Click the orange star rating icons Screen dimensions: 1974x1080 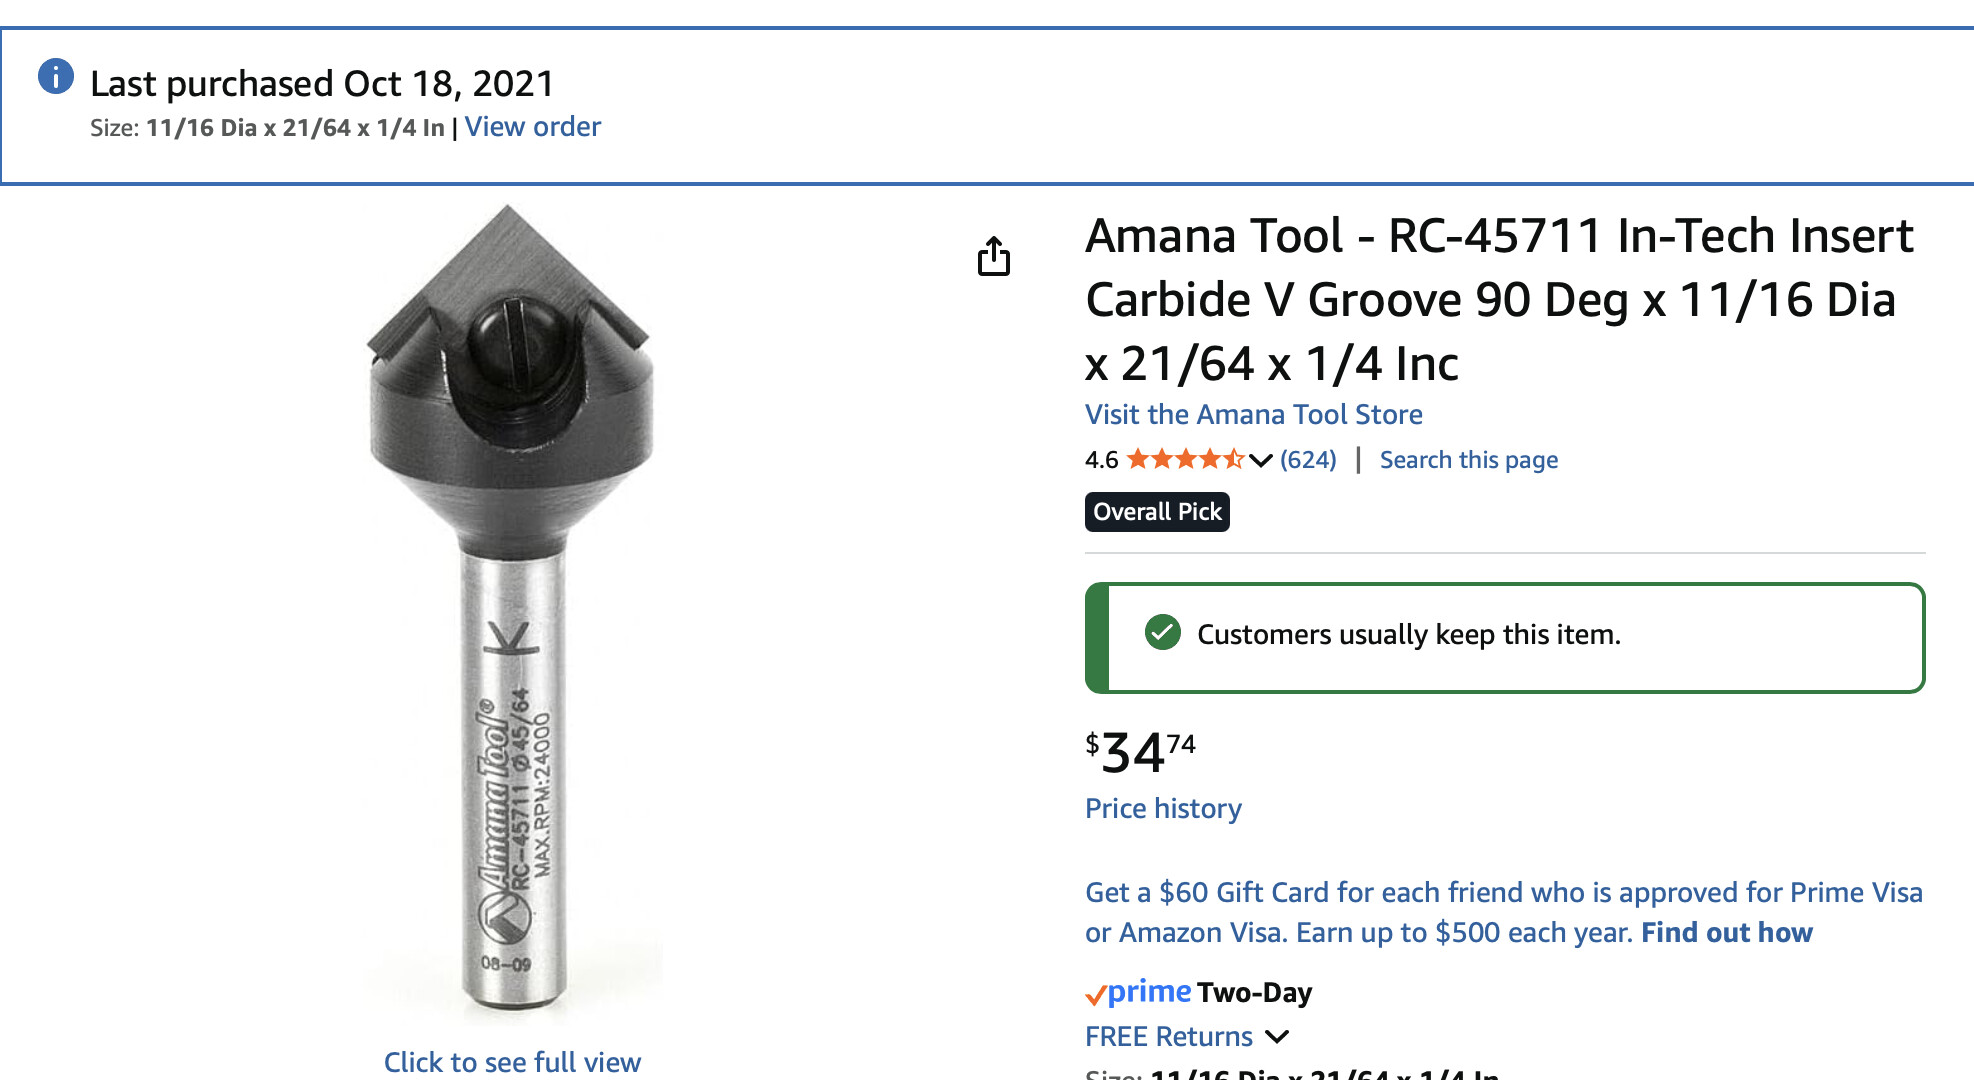click(1185, 460)
